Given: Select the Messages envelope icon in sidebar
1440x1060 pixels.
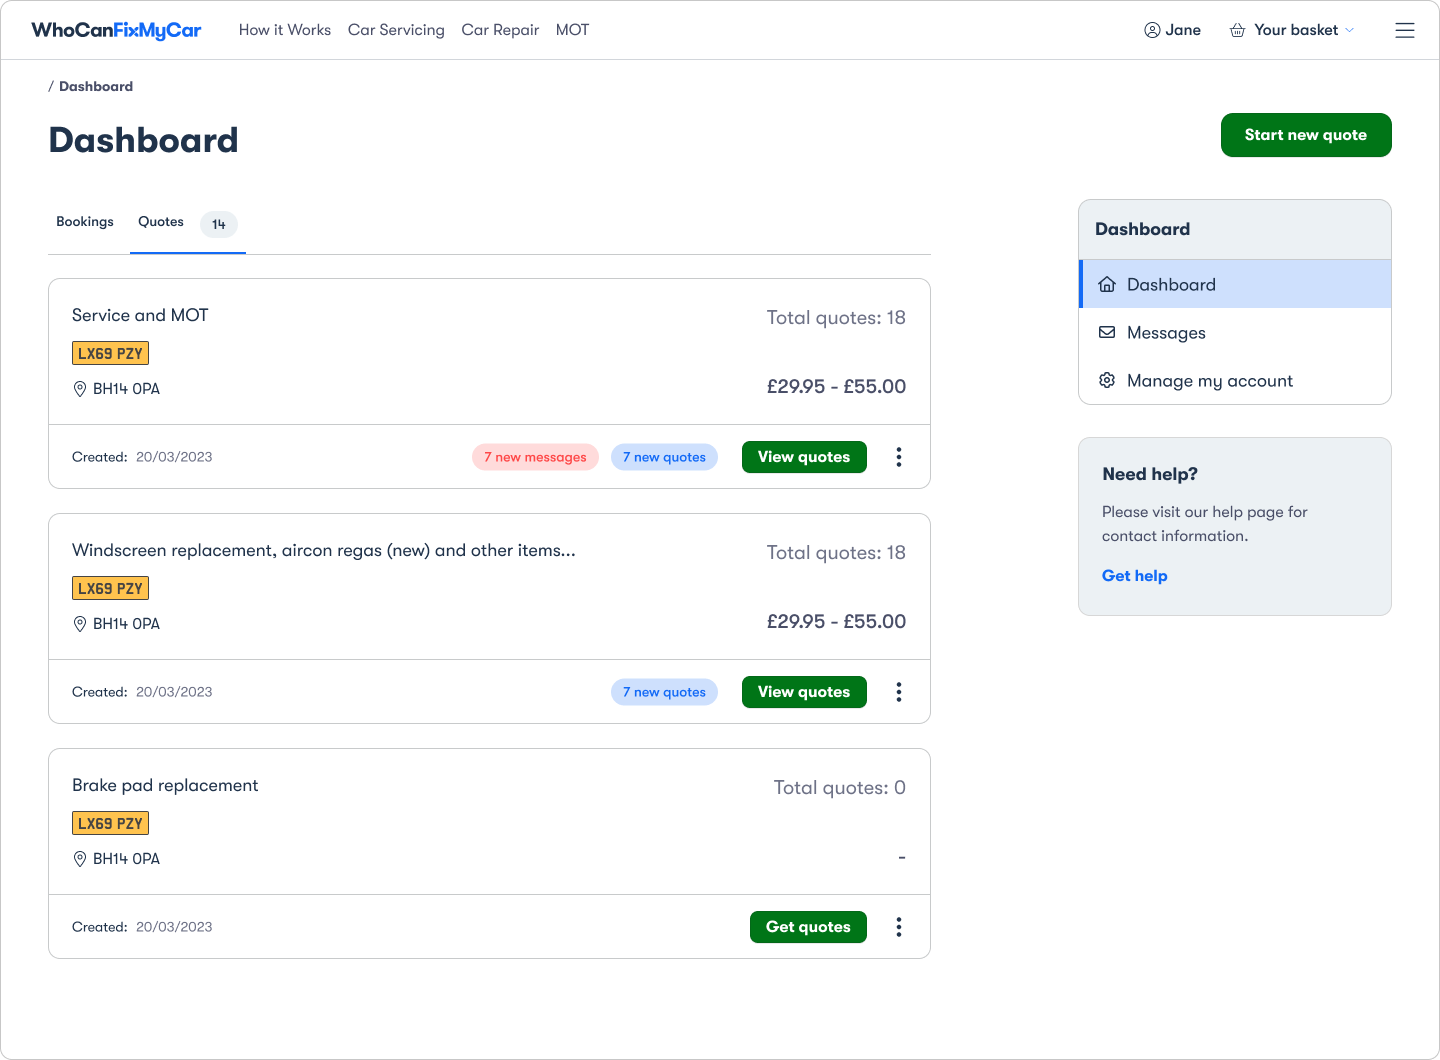Looking at the screenshot, I should 1107,332.
